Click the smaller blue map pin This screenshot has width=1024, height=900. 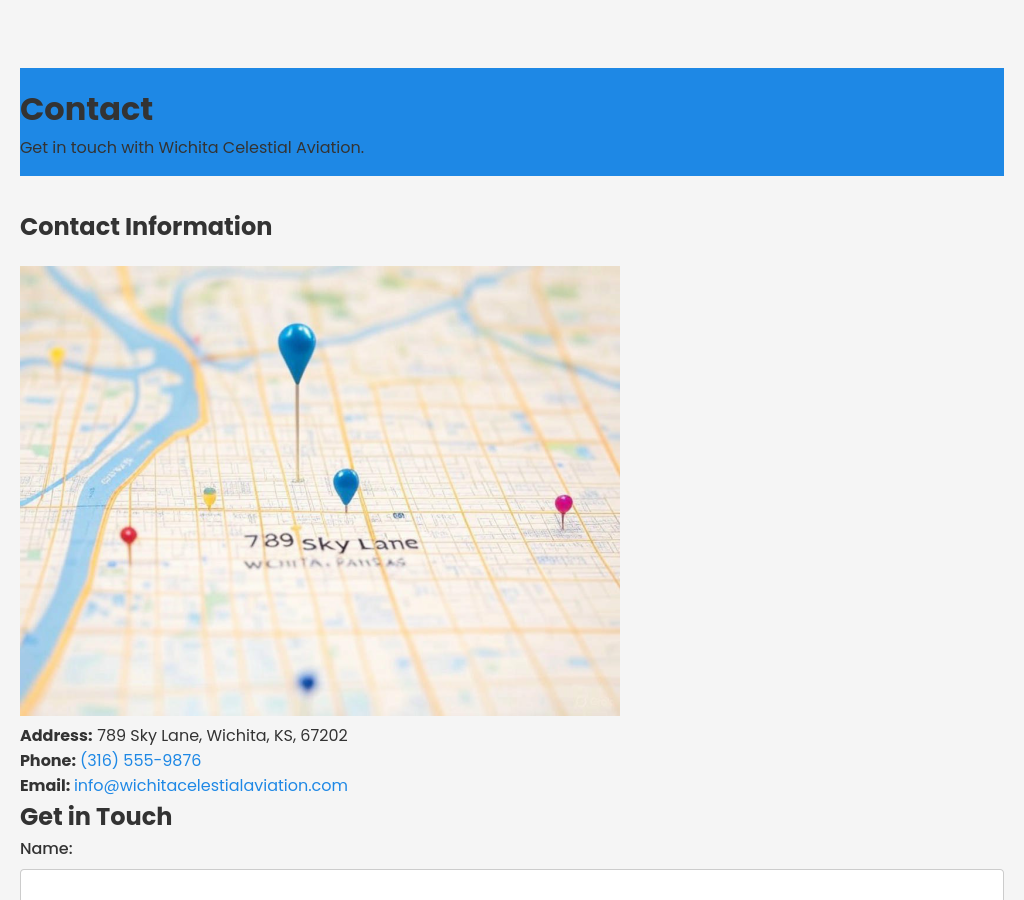click(x=346, y=485)
